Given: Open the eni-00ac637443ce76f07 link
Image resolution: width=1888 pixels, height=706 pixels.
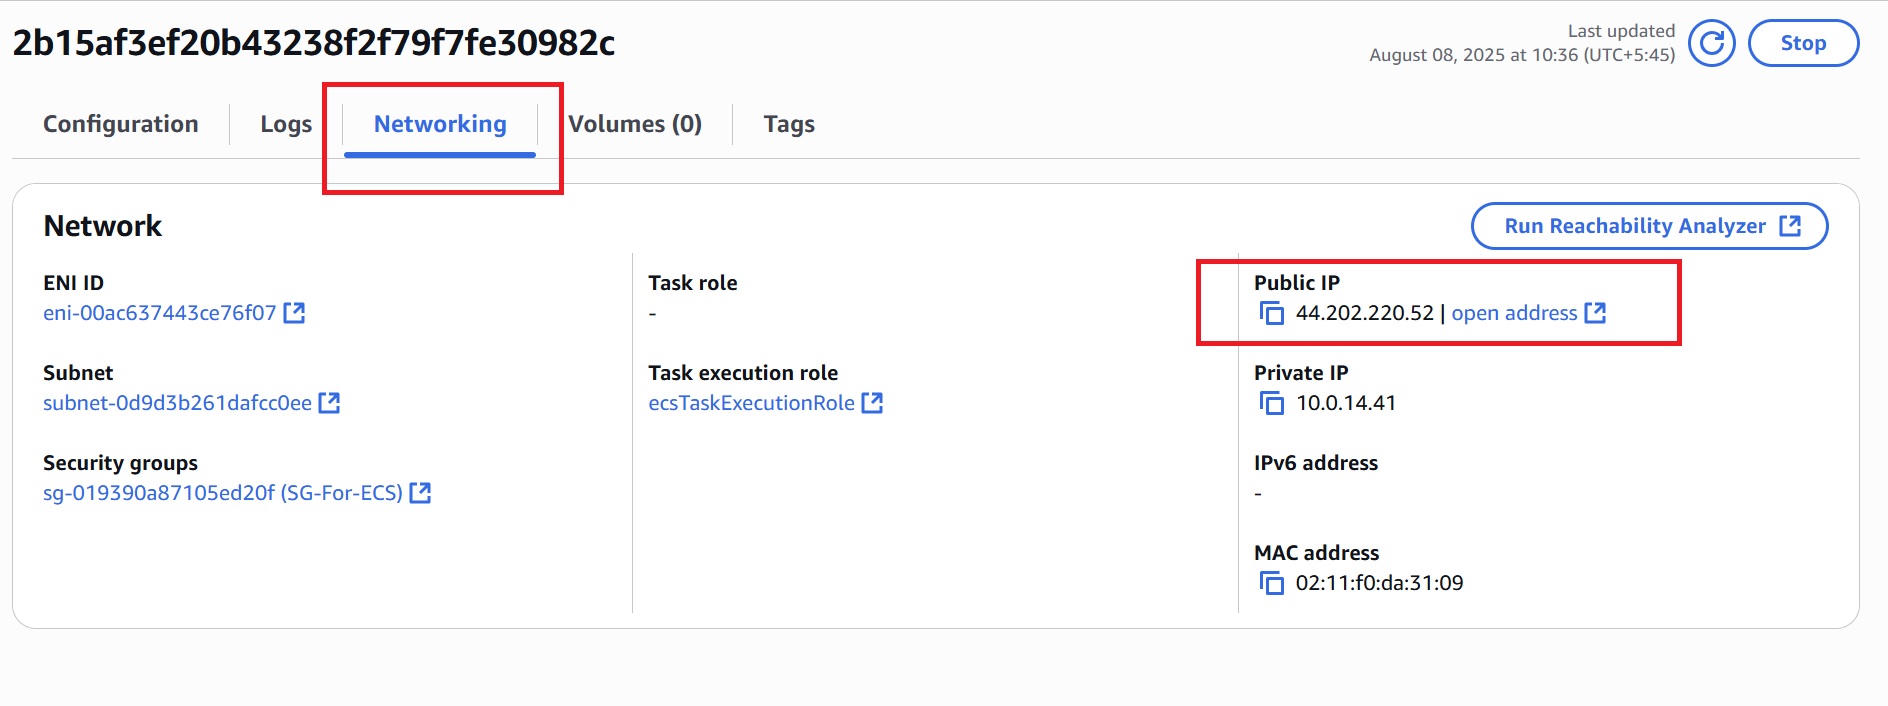Looking at the screenshot, I should coord(160,313).
